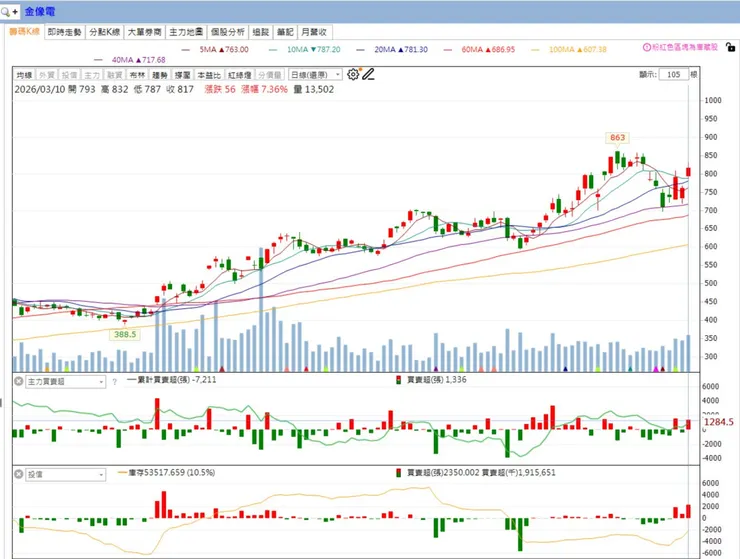Screen dimensions: 740x559
Task: Toggle the chart lock icon
Action: tap(730, 47)
